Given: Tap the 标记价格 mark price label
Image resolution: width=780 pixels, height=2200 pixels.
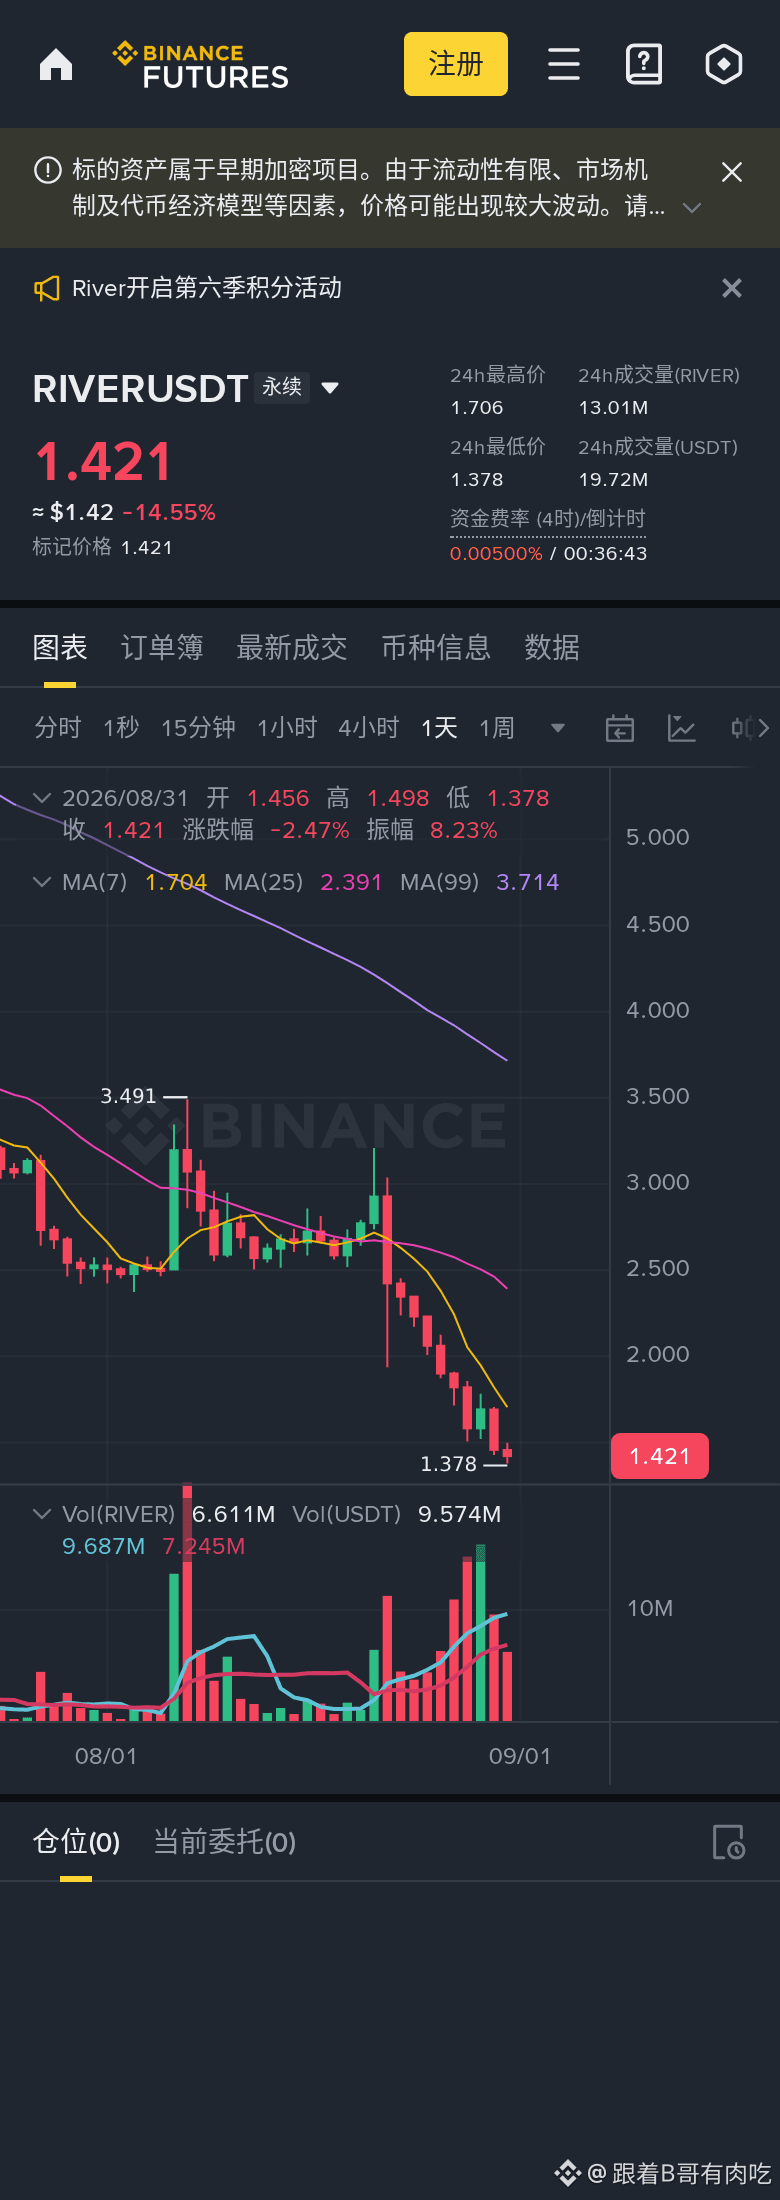Looking at the screenshot, I should (72, 547).
